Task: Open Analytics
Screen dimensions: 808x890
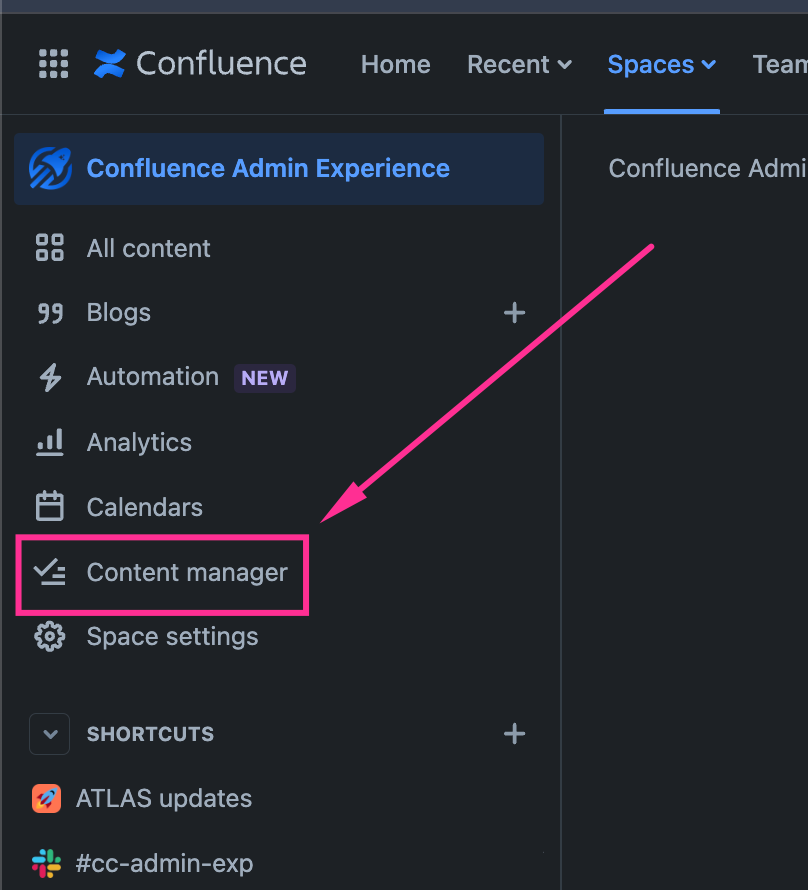Action: coord(139,443)
